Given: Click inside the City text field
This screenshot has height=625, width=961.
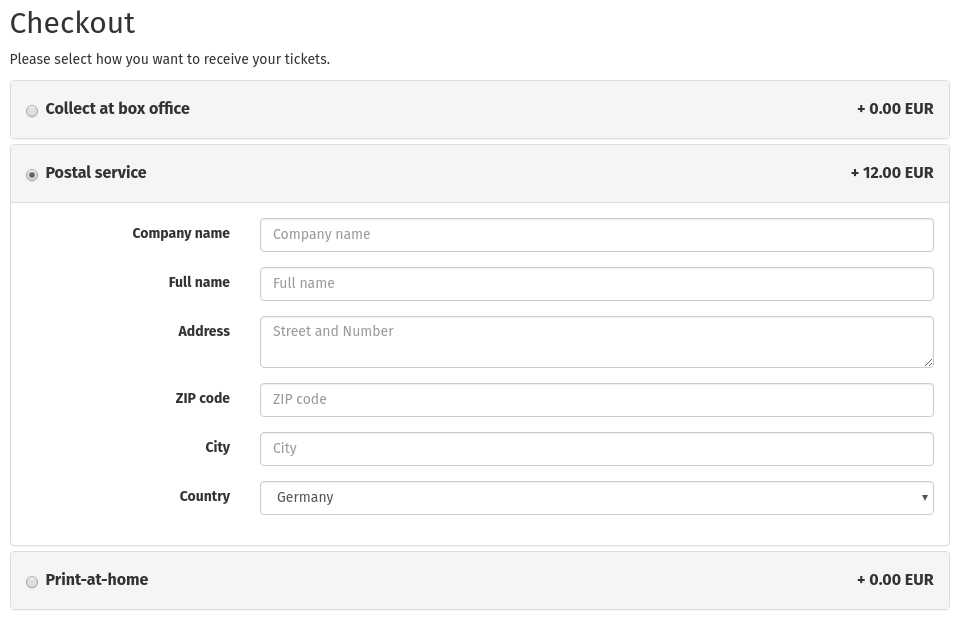Looking at the screenshot, I should (x=596, y=449).
